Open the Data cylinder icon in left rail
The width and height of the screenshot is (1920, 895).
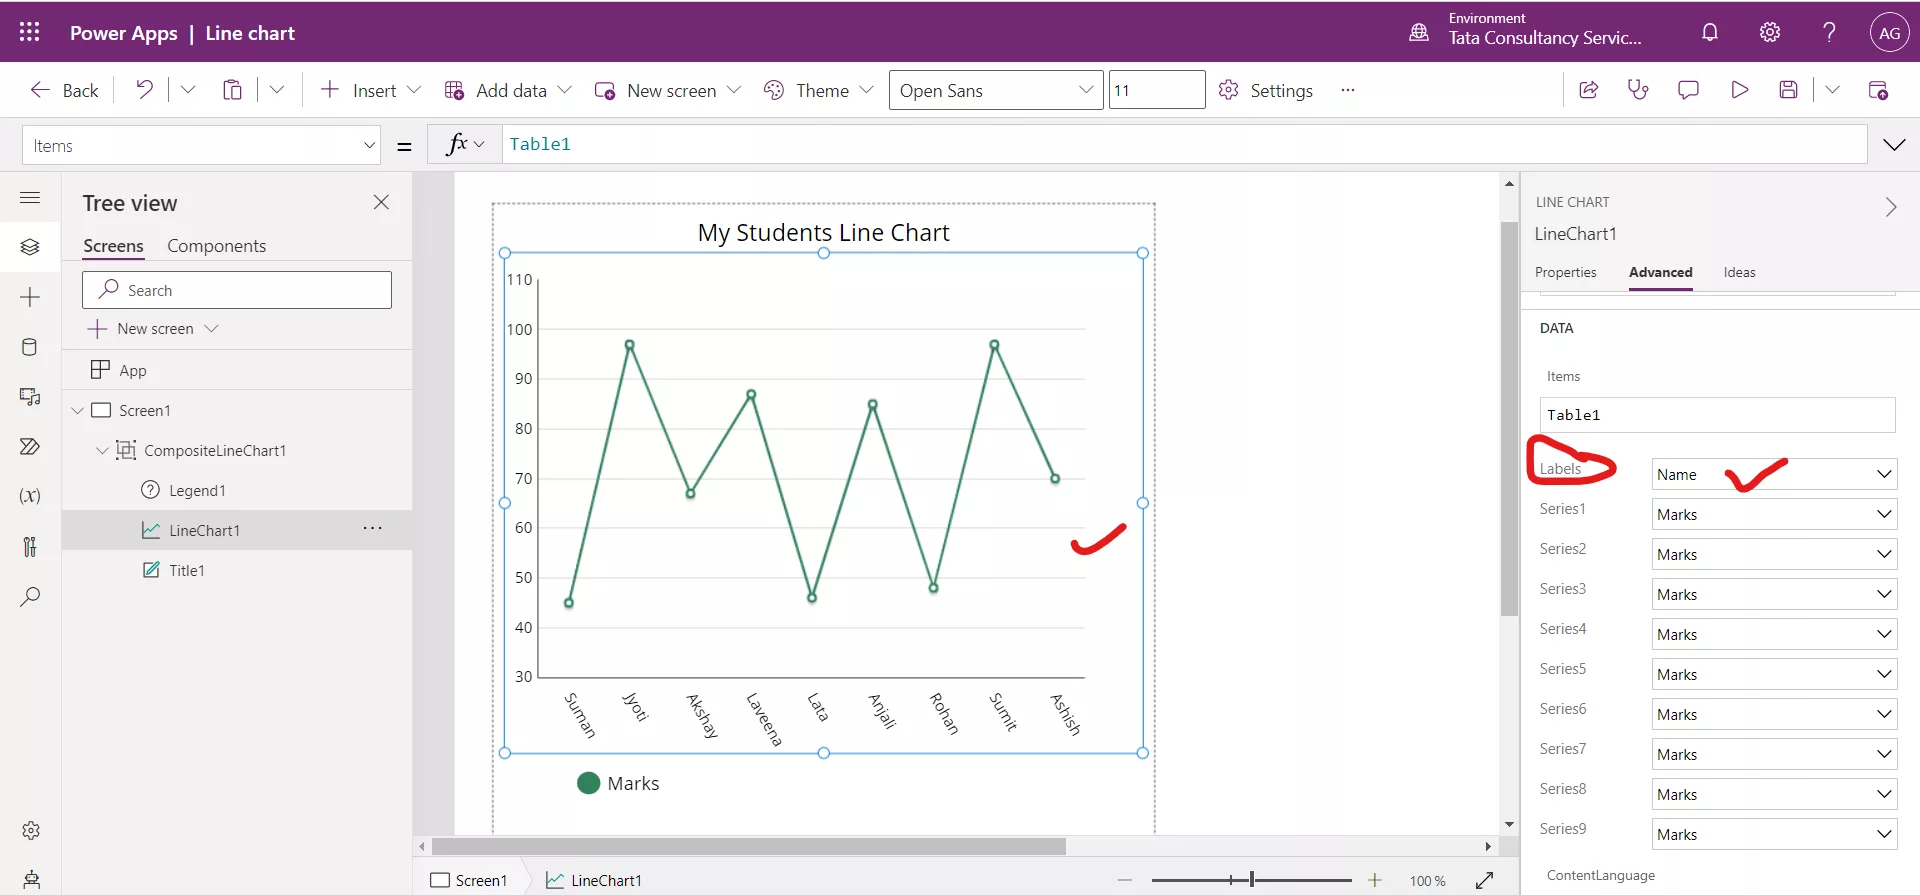tap(30, 347)
